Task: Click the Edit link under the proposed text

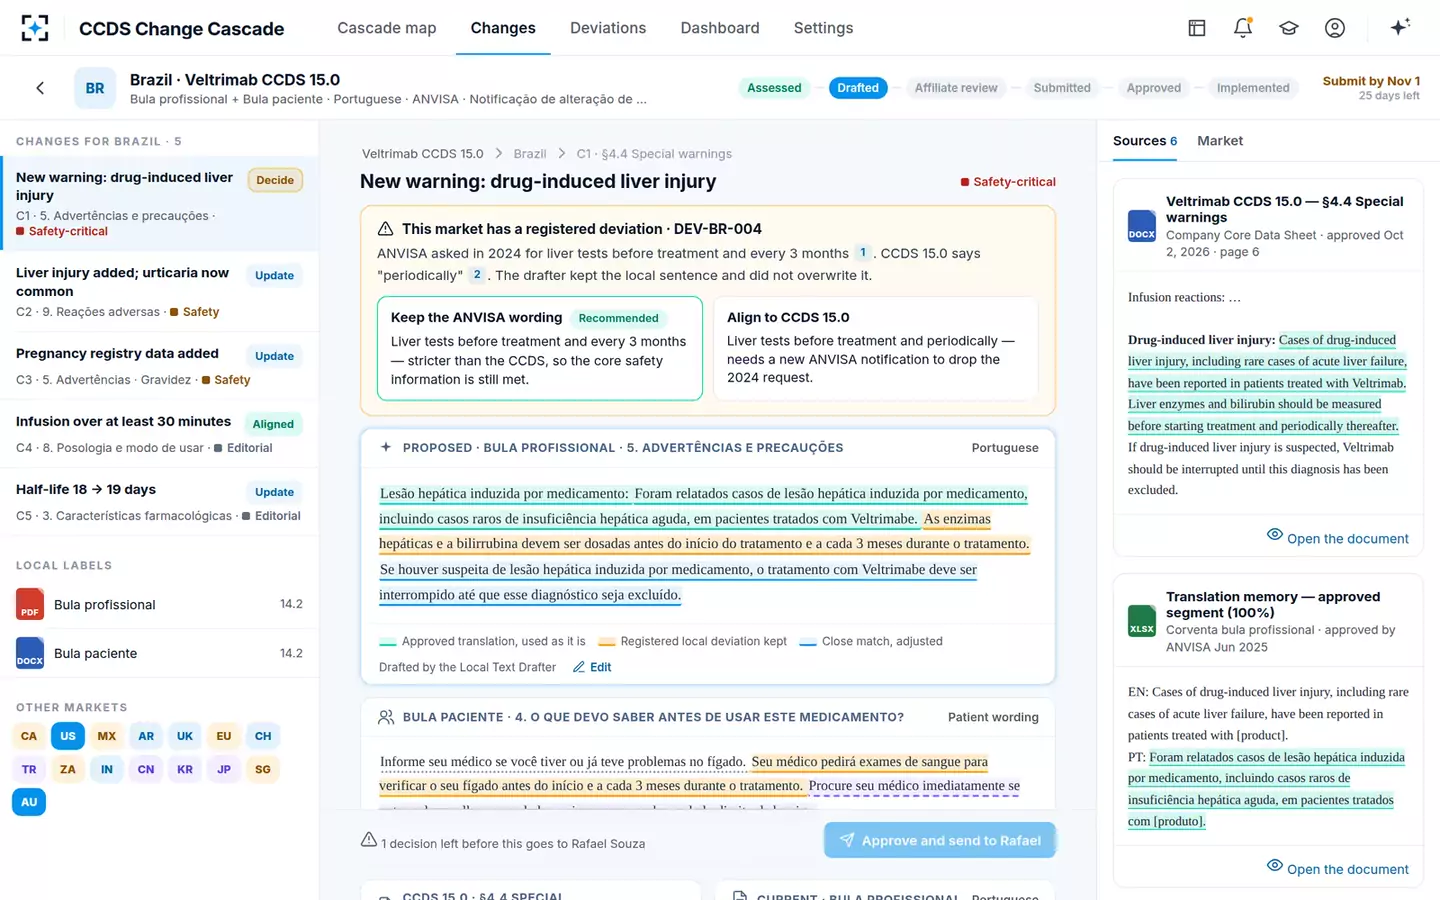Action: pyautogui.click(x=592, y=667)
